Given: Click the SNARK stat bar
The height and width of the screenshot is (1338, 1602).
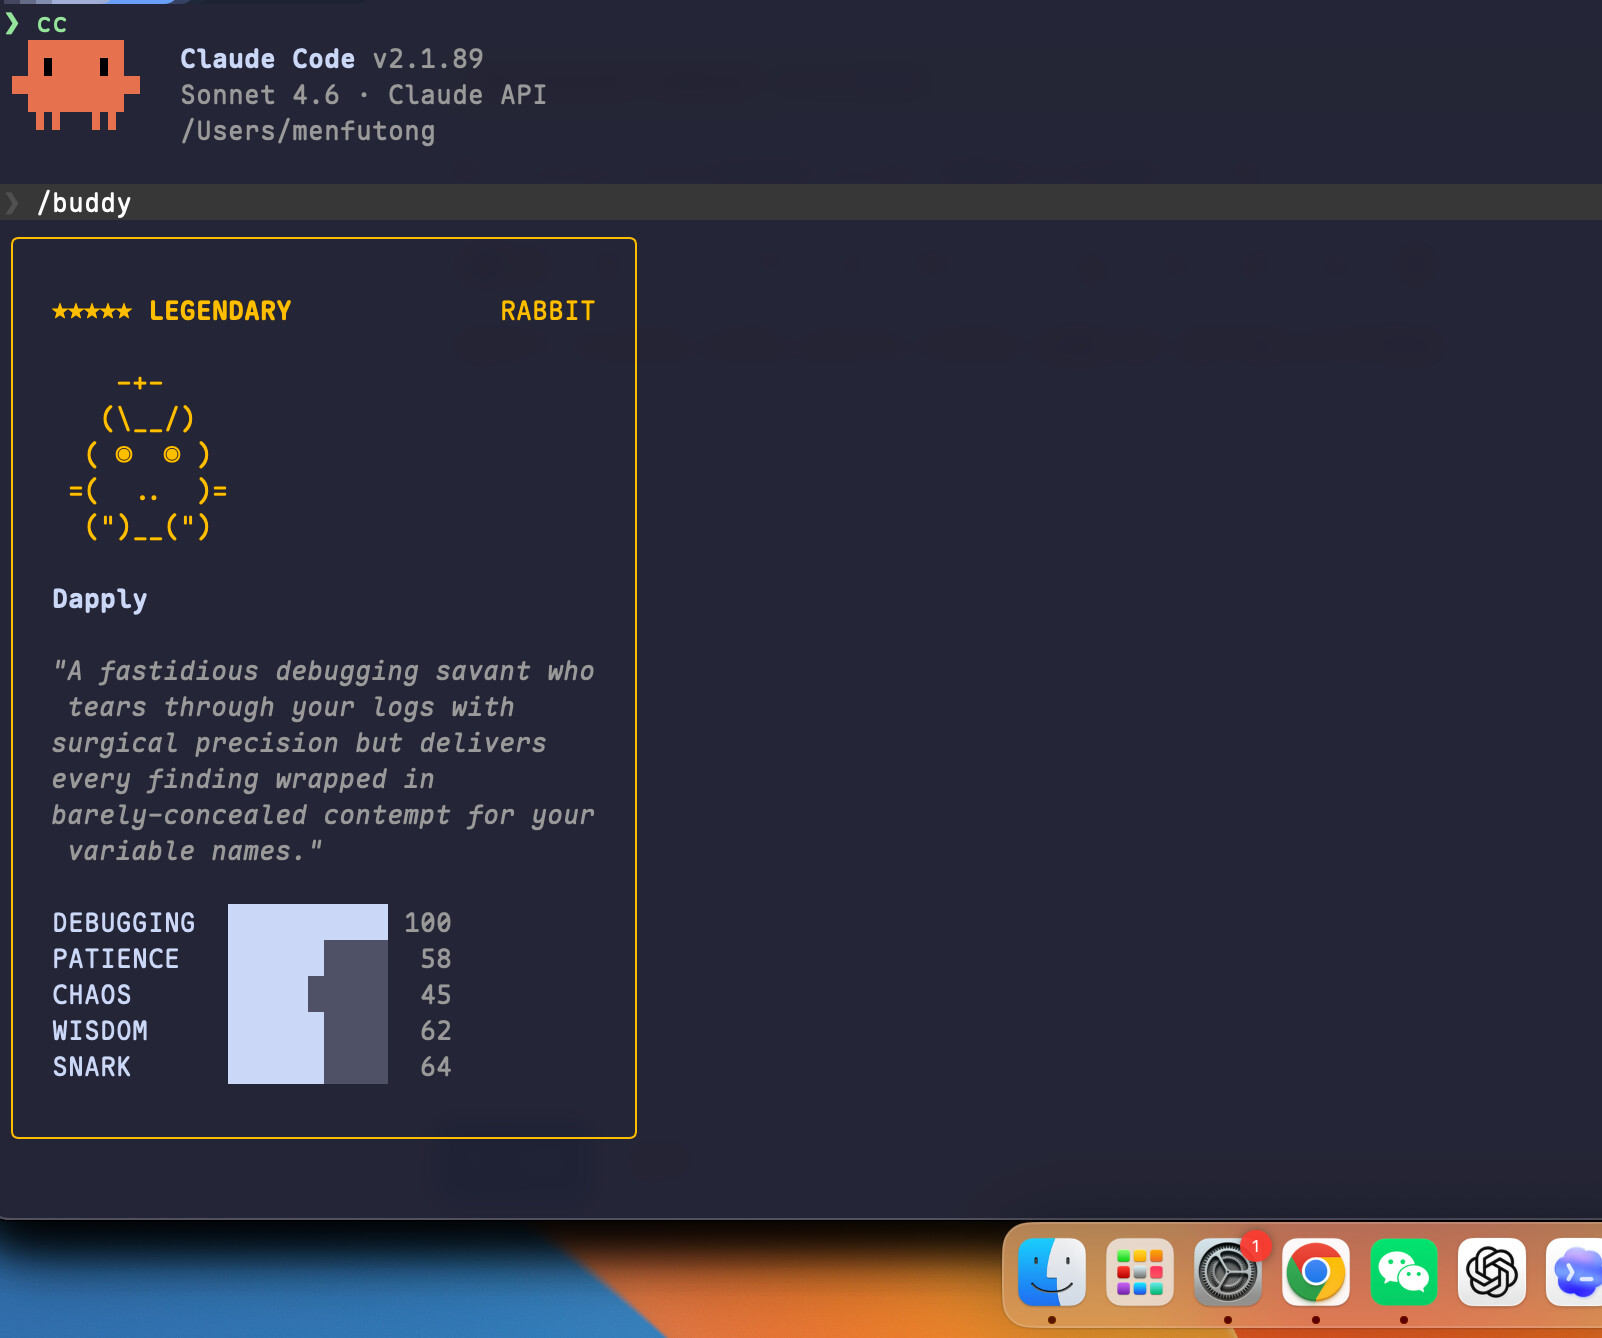Looking at the screenshot, I should [308, 1066].
